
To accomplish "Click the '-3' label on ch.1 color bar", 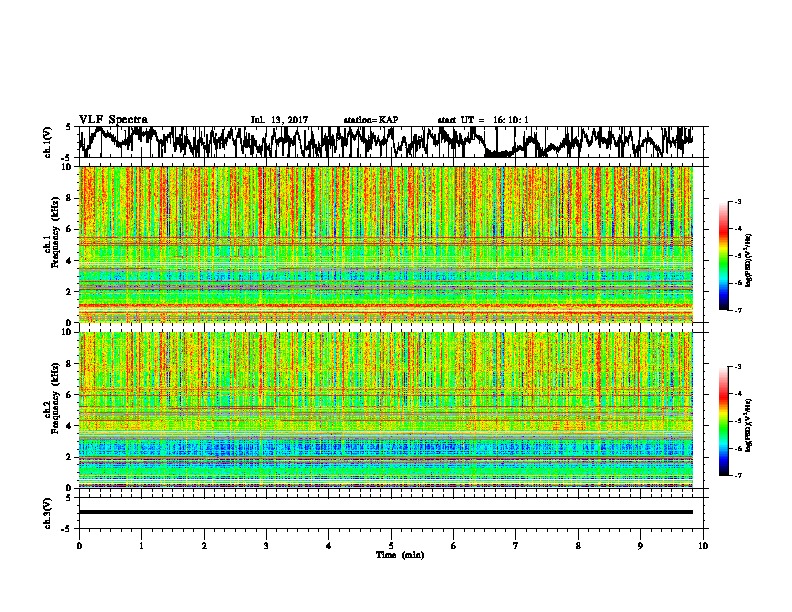I will tap(738, 201).
